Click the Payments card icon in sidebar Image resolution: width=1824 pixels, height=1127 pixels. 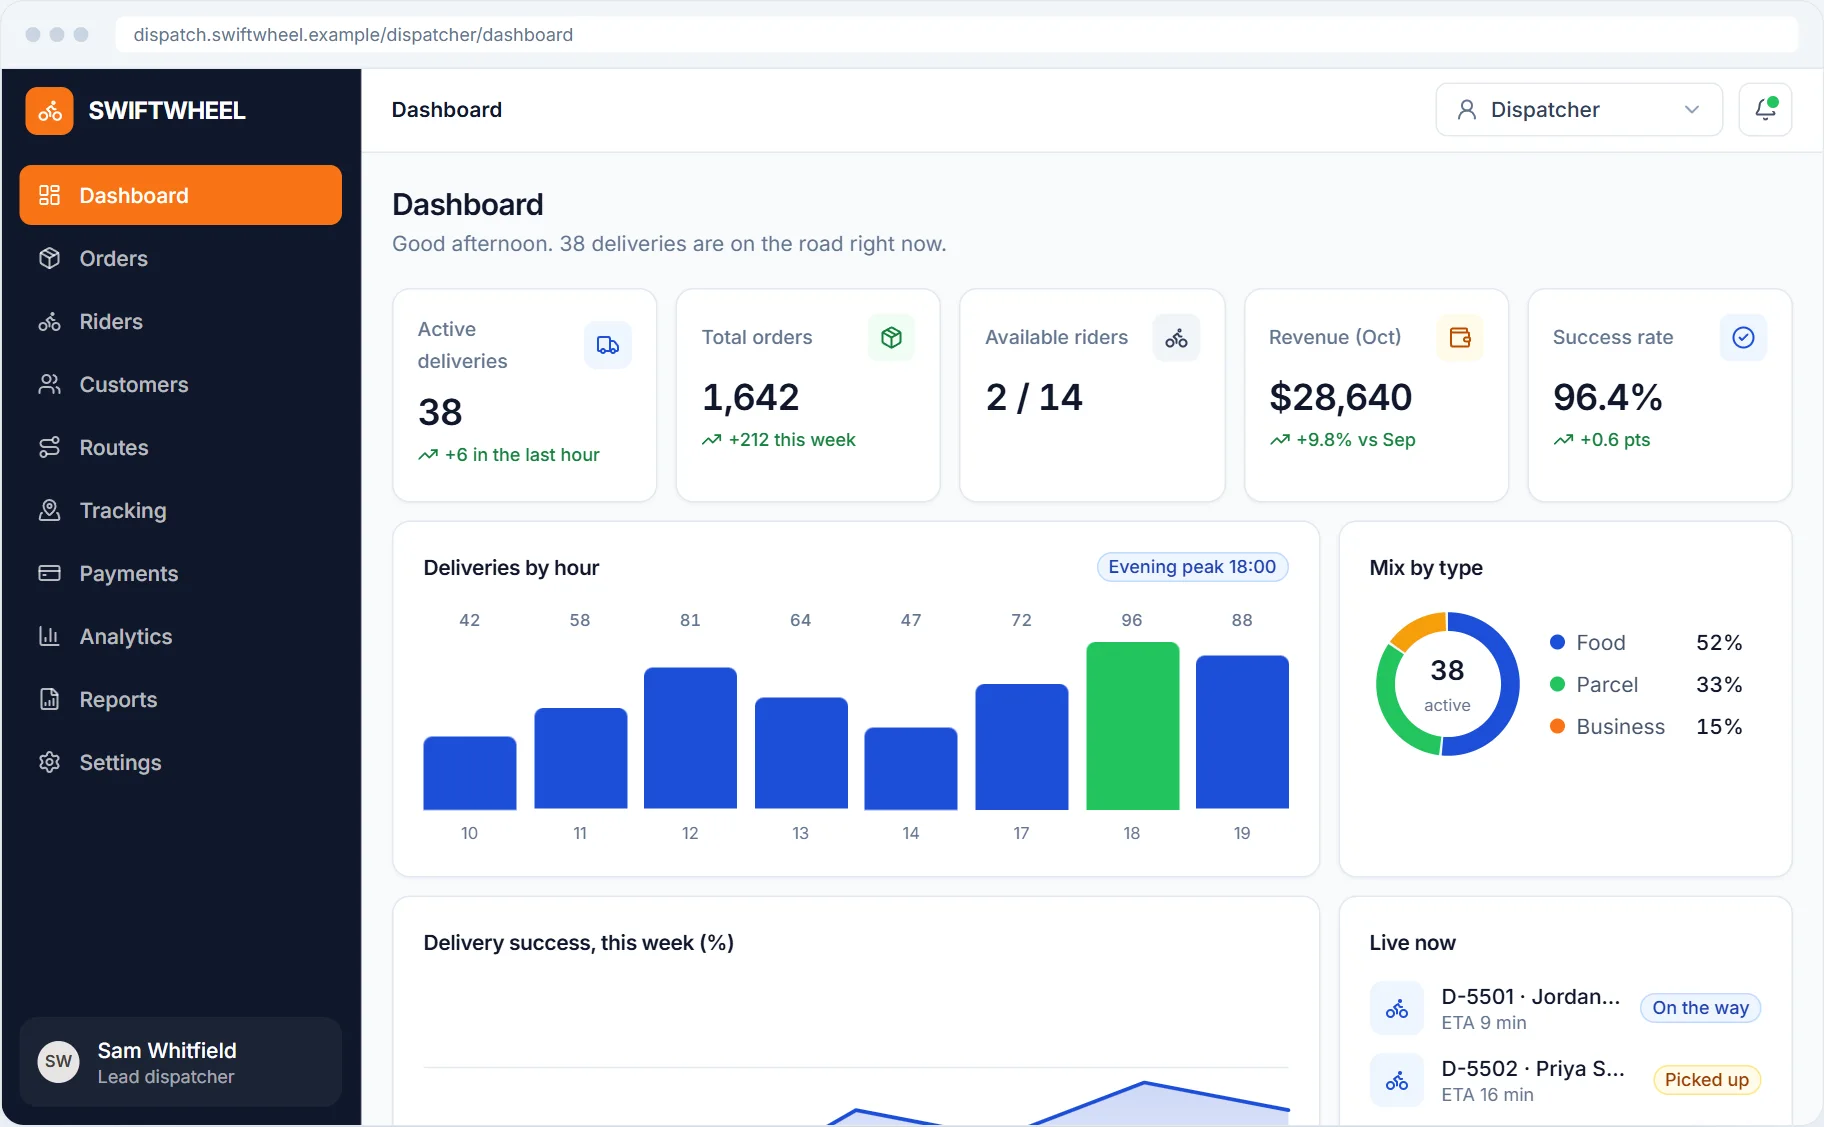coord(49,573)
